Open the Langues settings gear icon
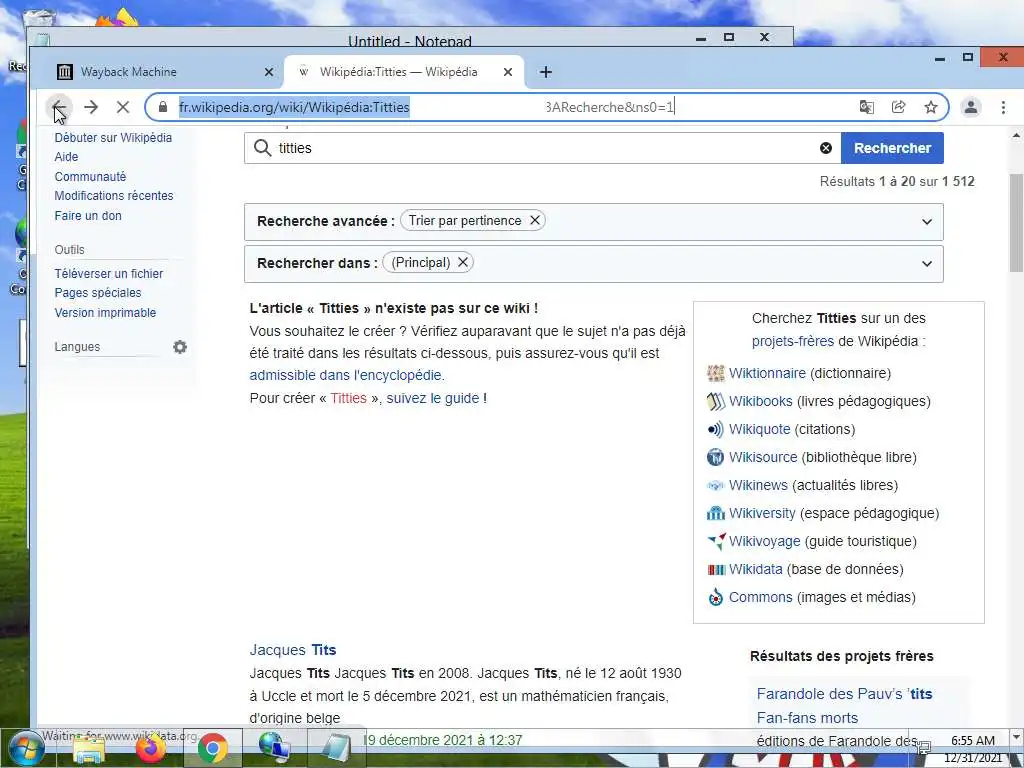The height and width of the screenshot is (768, 1024). (180, 347)
